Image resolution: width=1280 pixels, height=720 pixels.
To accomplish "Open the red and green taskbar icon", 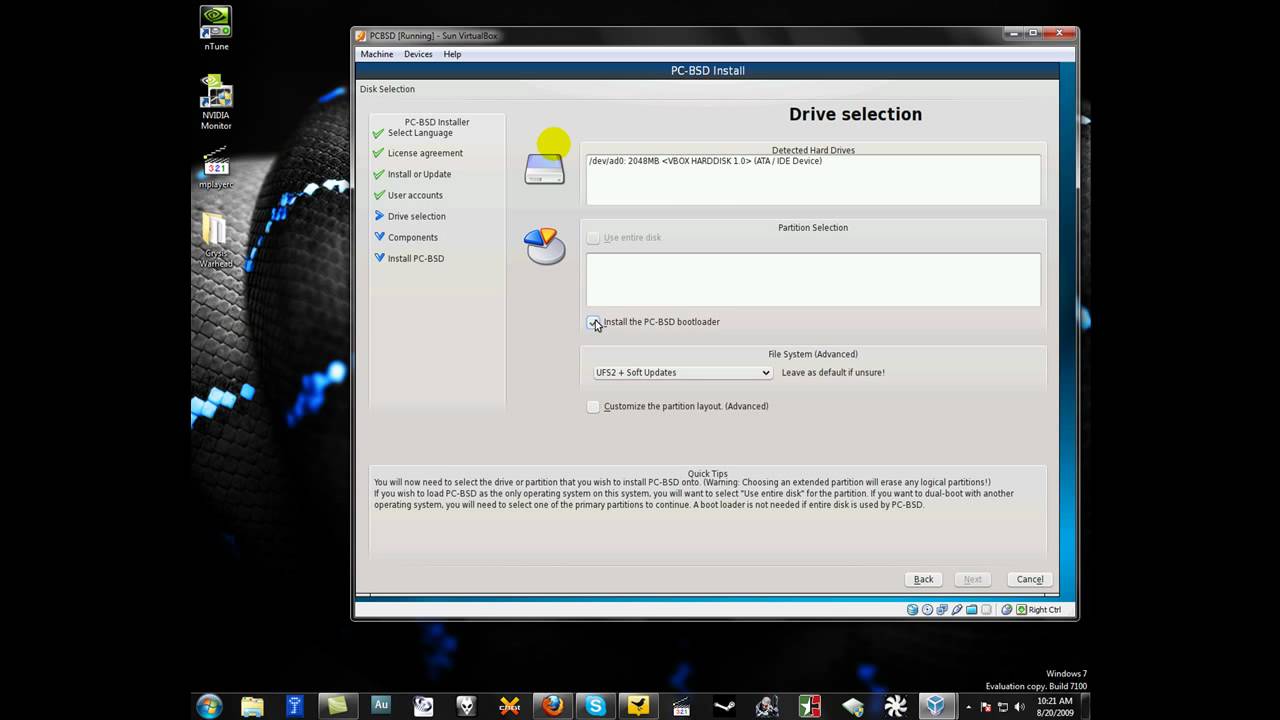I will click(x=810, y=706).
